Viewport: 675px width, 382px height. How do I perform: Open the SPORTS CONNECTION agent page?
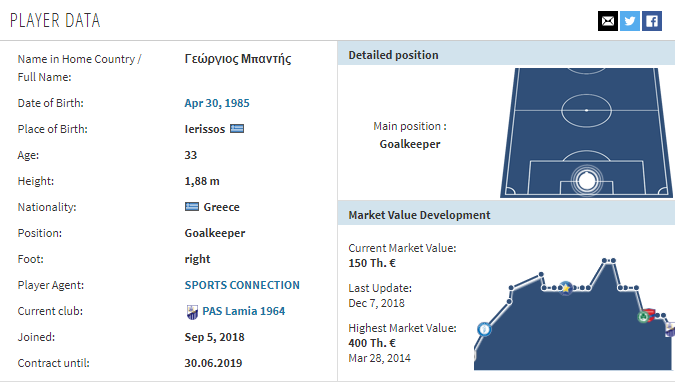click(x=242, y=285)
